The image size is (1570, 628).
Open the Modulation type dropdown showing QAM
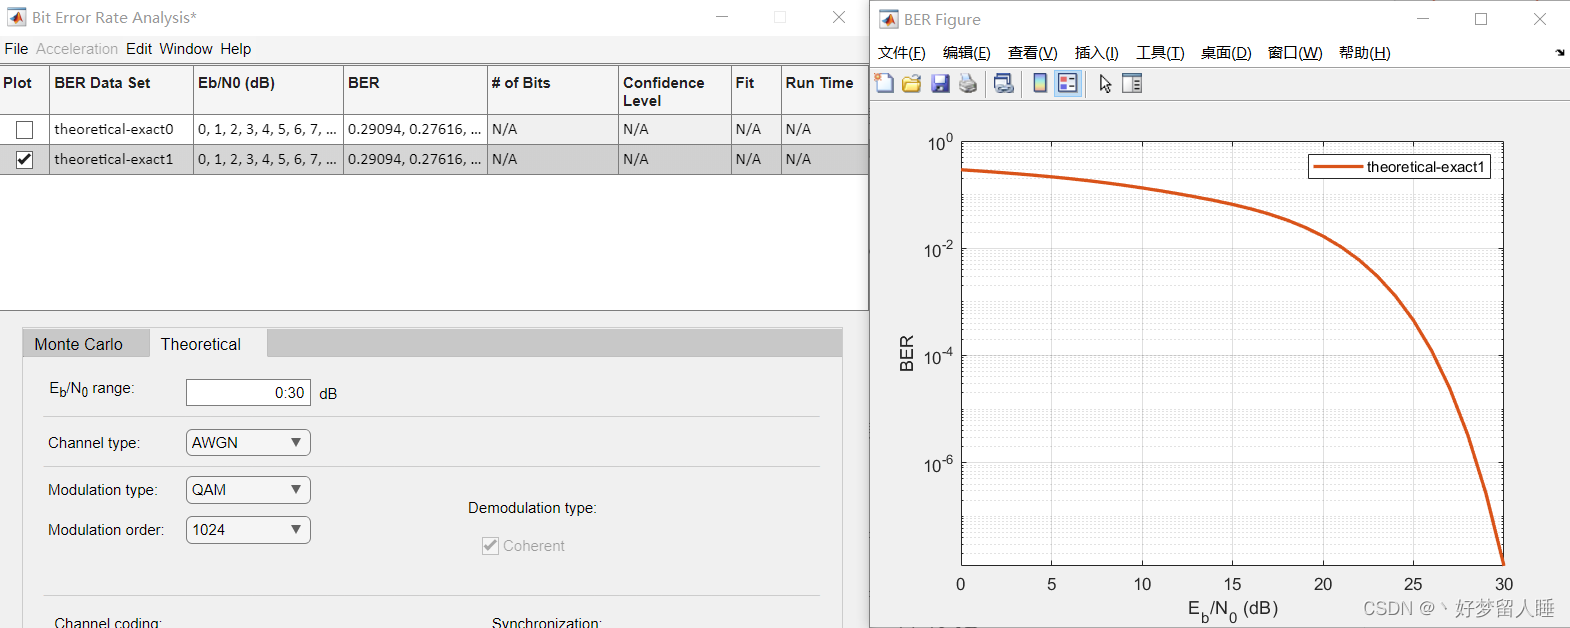pos(248,489)
